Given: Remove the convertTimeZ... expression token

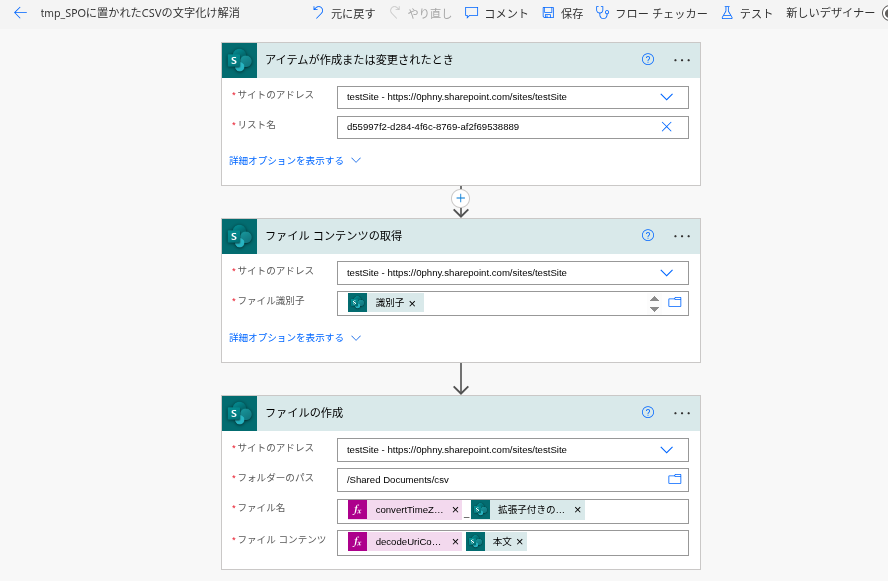Looking at the screenshot, I should pyautogui.click(x=455, y=510).
